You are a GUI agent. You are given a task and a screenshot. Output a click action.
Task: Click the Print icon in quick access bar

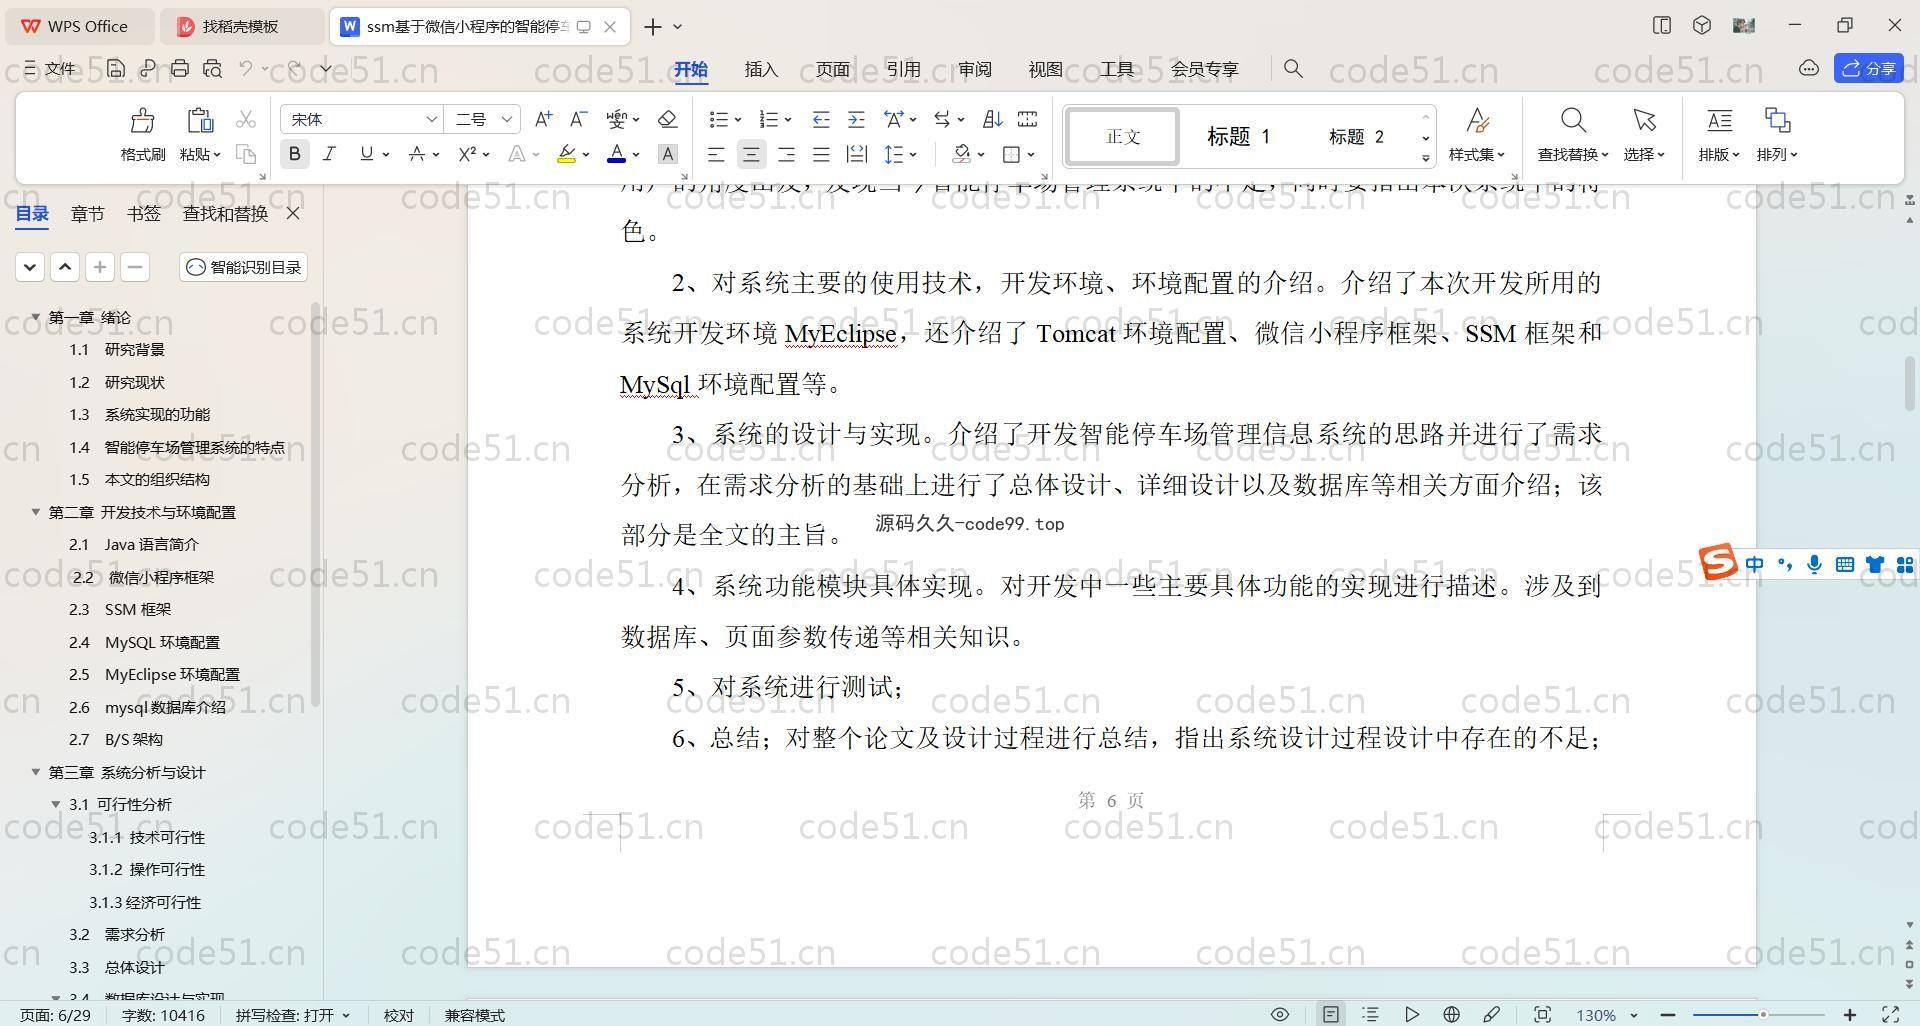(x=180, y=69)
